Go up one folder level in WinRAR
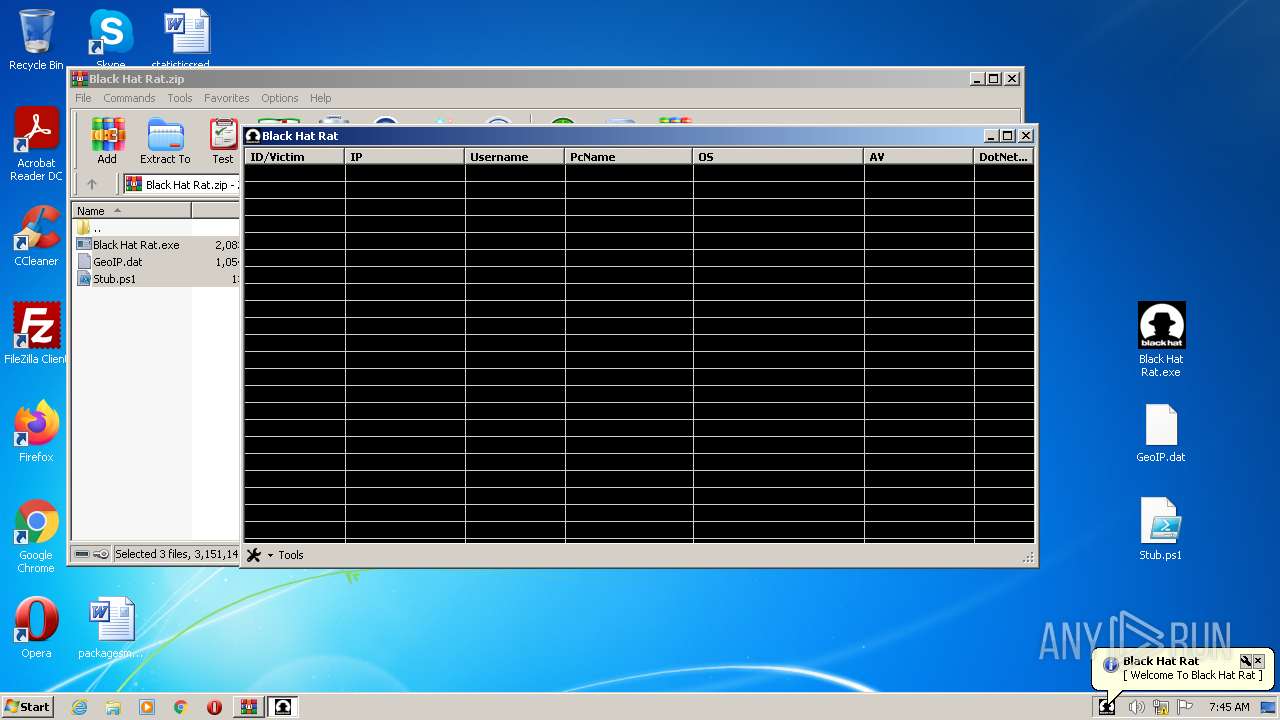The image size is (1280, 720). [92, 185]
